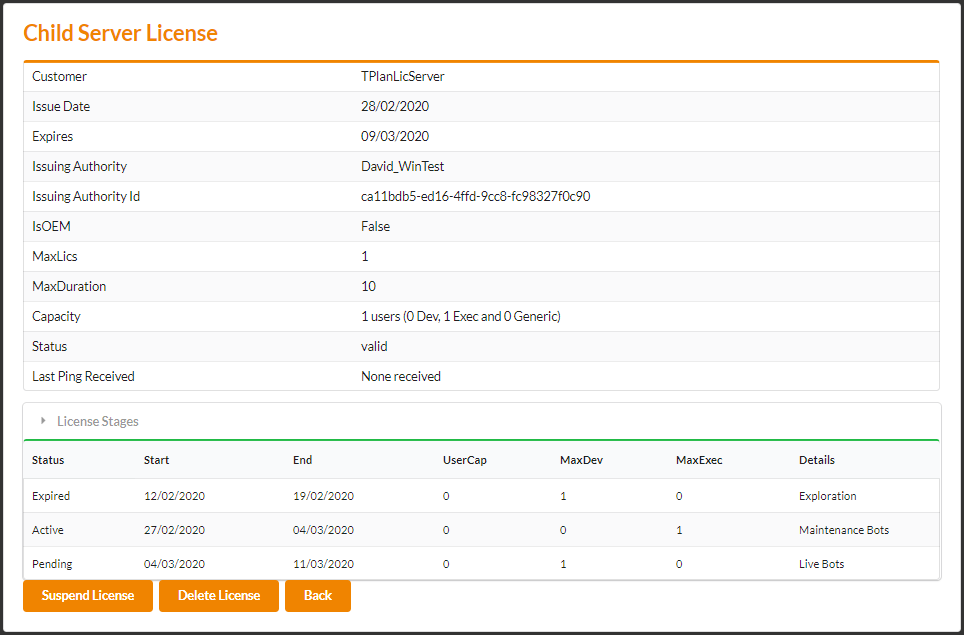Click the License Stages panel title
The width and height of the screenshot is (964, 635).
[x=98, y=421]
